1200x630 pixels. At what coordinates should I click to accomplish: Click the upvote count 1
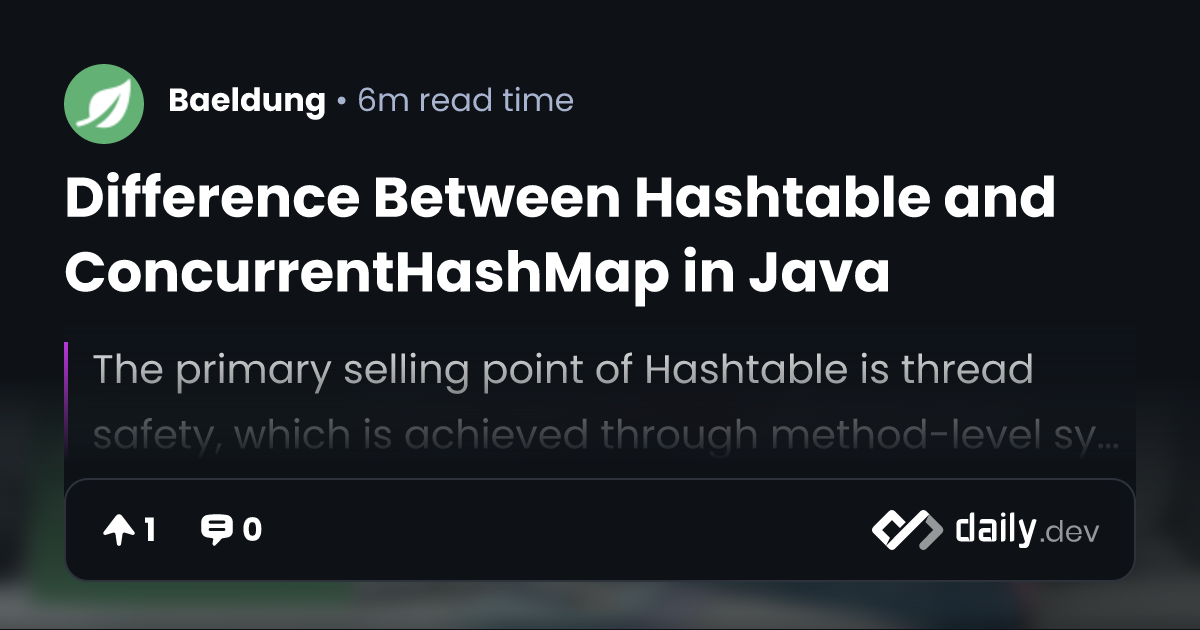point(149,530)
